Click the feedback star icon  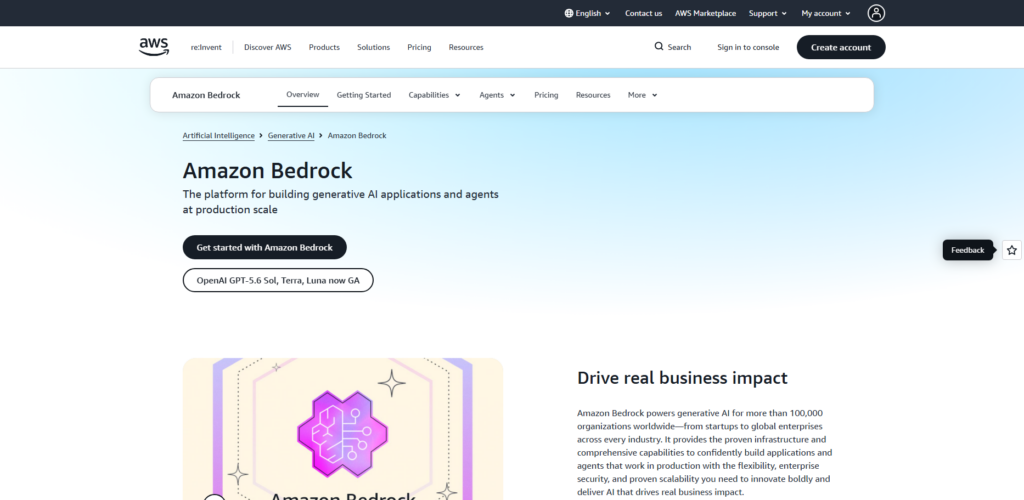coord(1012,250)
